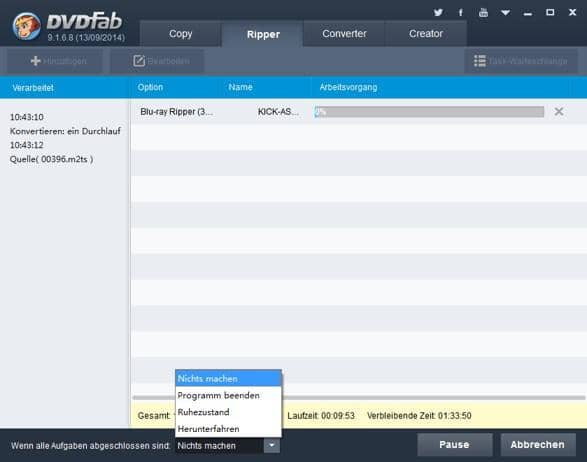
Task: Choose 'Ruhezustand' from the dropdown list
Action: pos(228,412)
